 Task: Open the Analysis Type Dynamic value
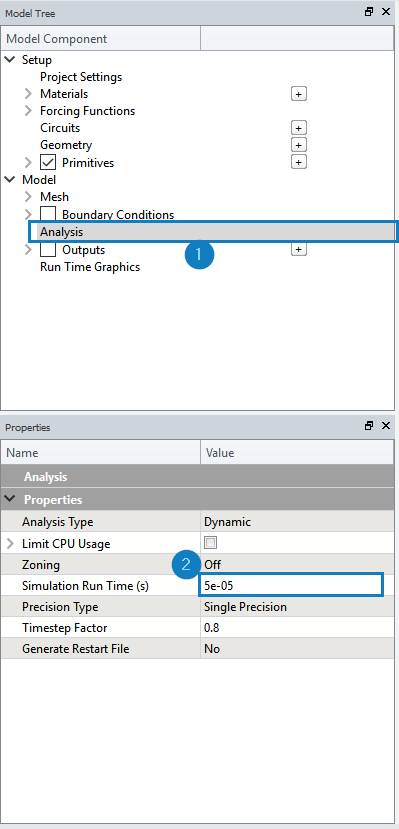[x=297, y=522]
